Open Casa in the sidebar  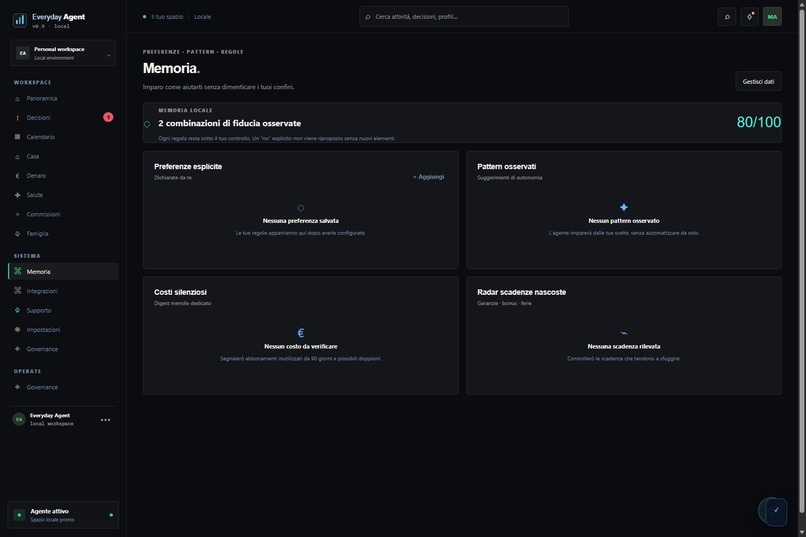click(63, 156)
